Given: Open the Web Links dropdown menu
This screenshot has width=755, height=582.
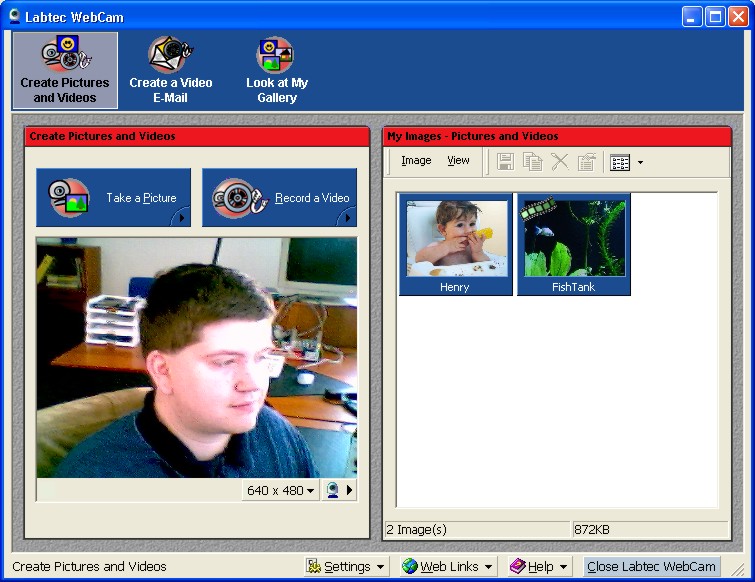Looking at the screenshot, I should coord(448,567).
